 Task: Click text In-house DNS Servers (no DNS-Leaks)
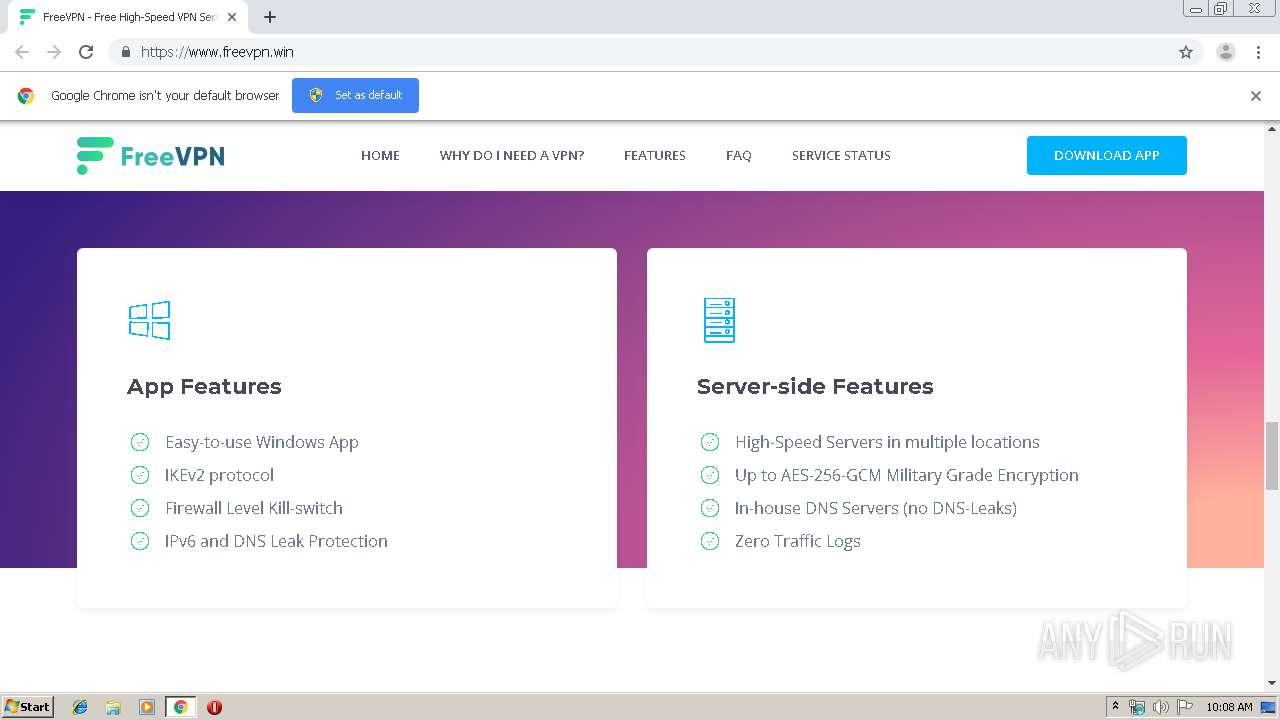pos(876,508)
